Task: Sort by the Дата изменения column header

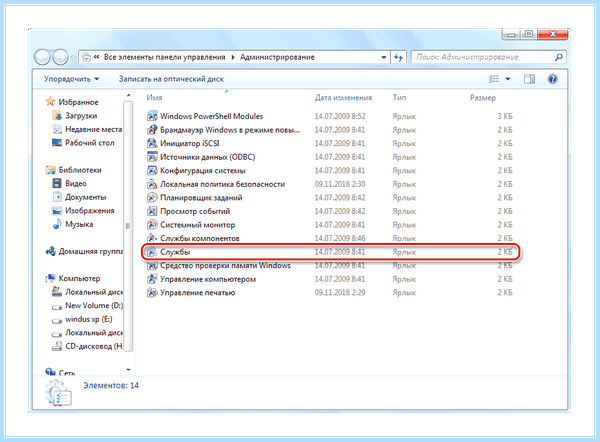Action: pos(343,98)
